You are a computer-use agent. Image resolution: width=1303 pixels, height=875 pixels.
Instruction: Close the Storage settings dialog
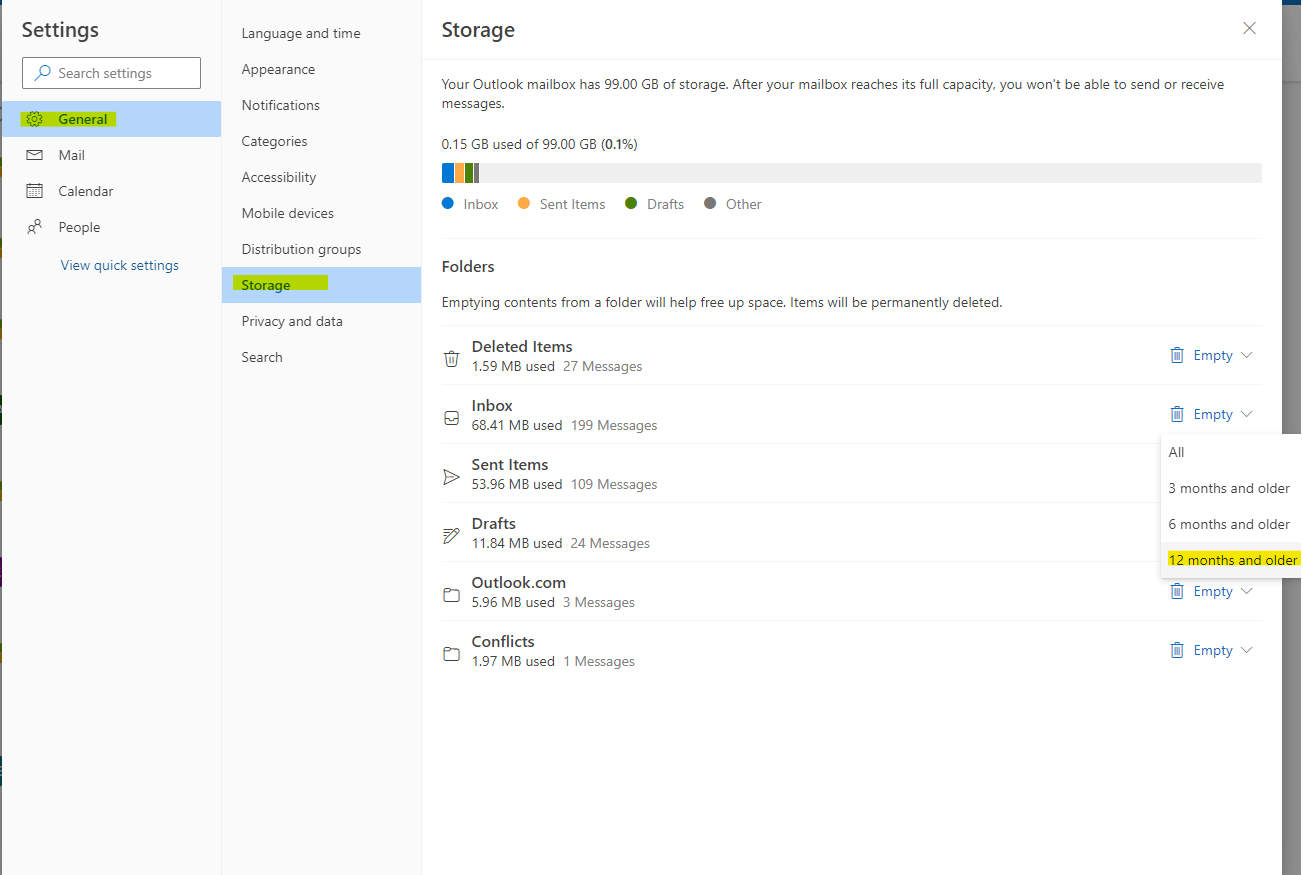1249,28
